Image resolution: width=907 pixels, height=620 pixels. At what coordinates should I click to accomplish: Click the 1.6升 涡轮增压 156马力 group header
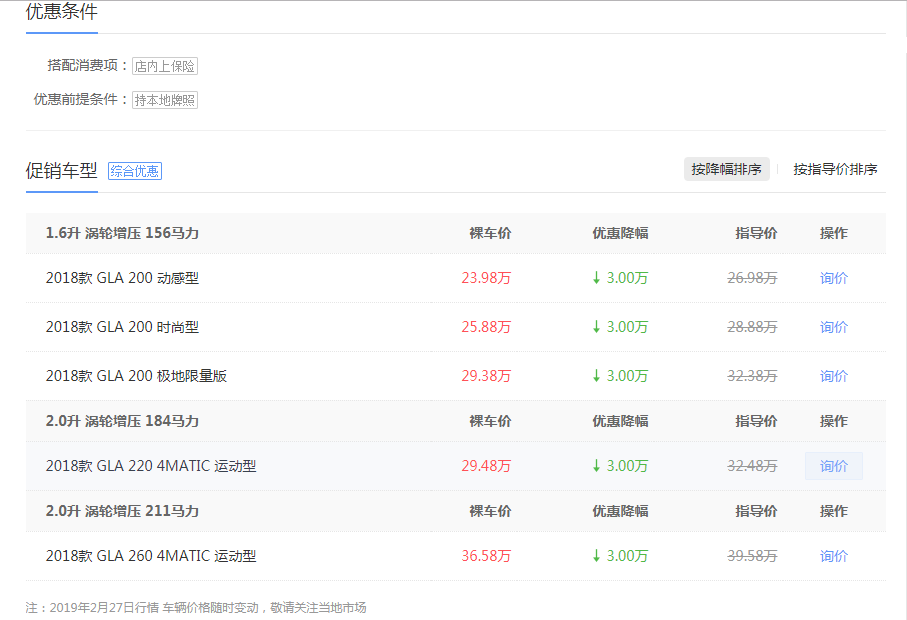pyautogui.click(x=122, y=233)
